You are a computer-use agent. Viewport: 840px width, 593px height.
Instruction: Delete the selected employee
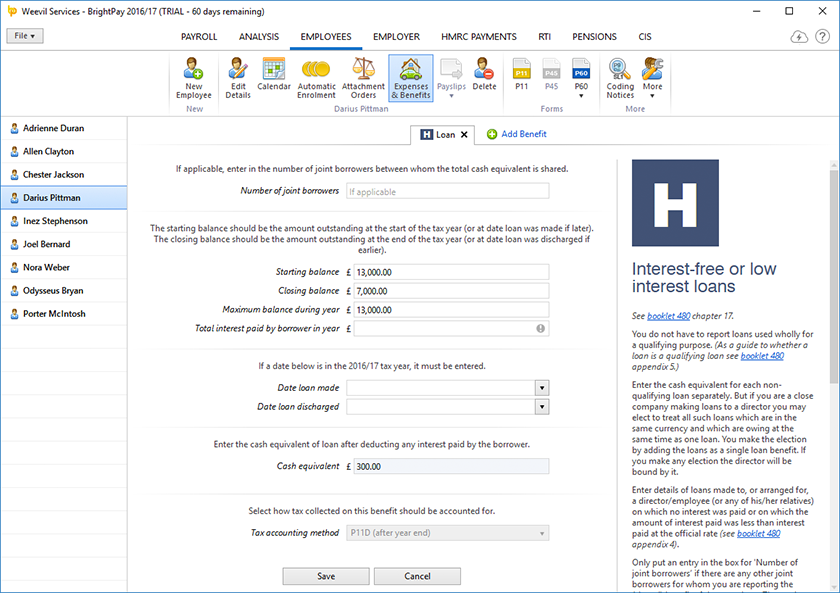pyautogui.click(x=484, y=74)
